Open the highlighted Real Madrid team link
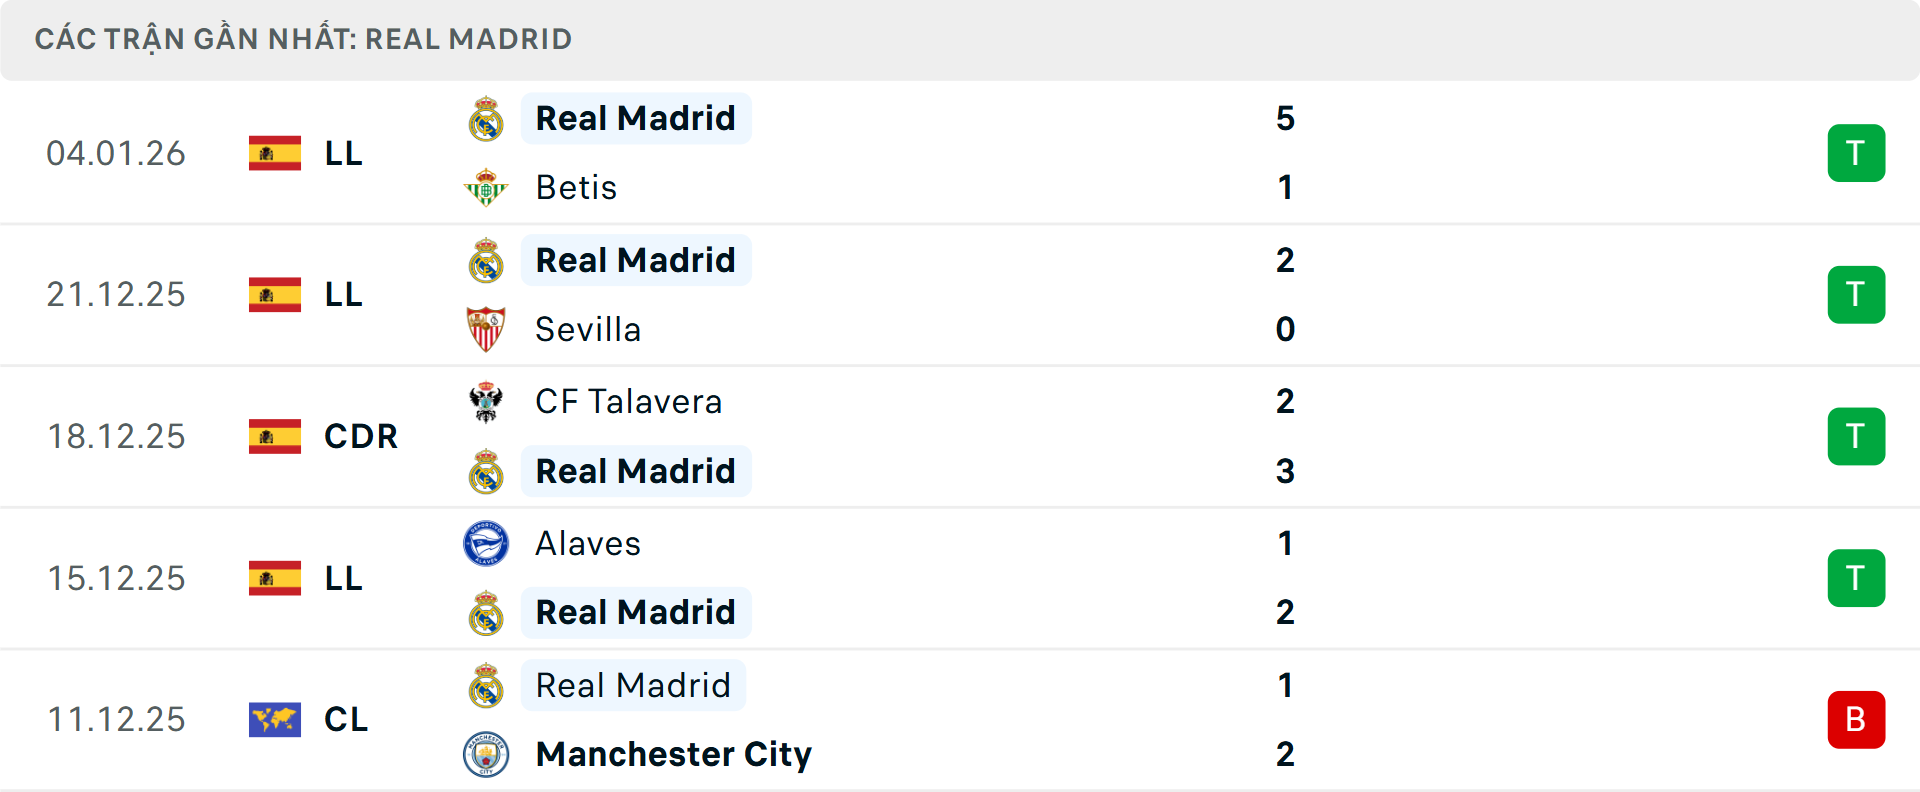The image size is (1920, 792). (636, 118)
